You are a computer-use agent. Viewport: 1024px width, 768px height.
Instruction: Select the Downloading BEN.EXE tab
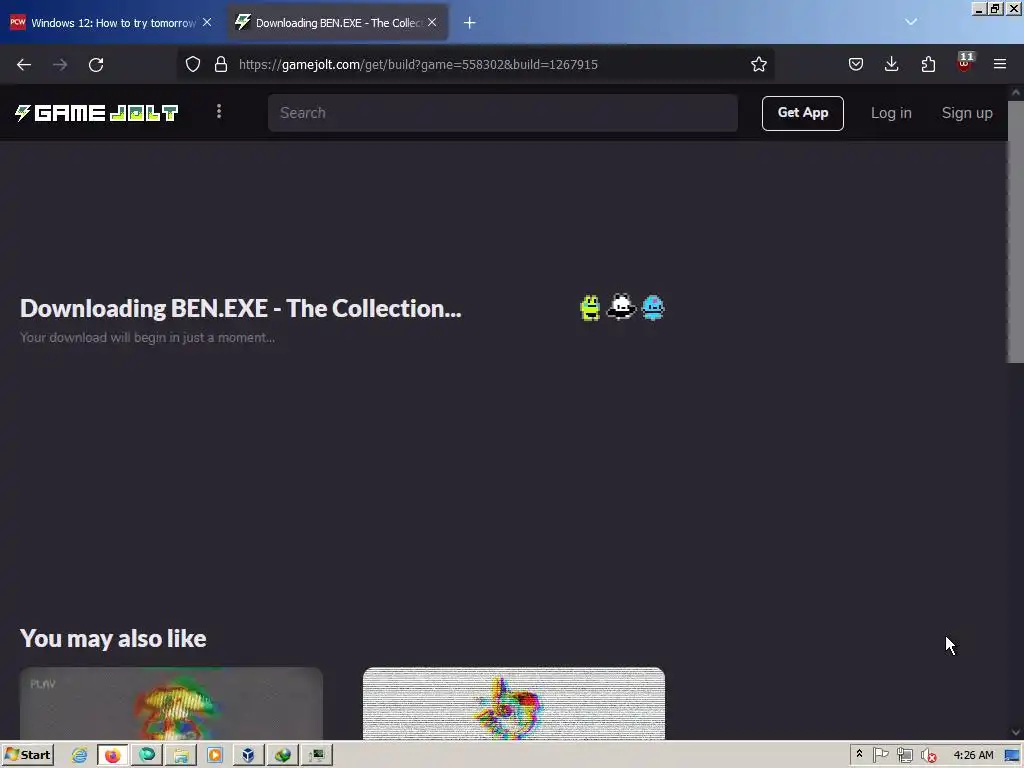[338, 23]
